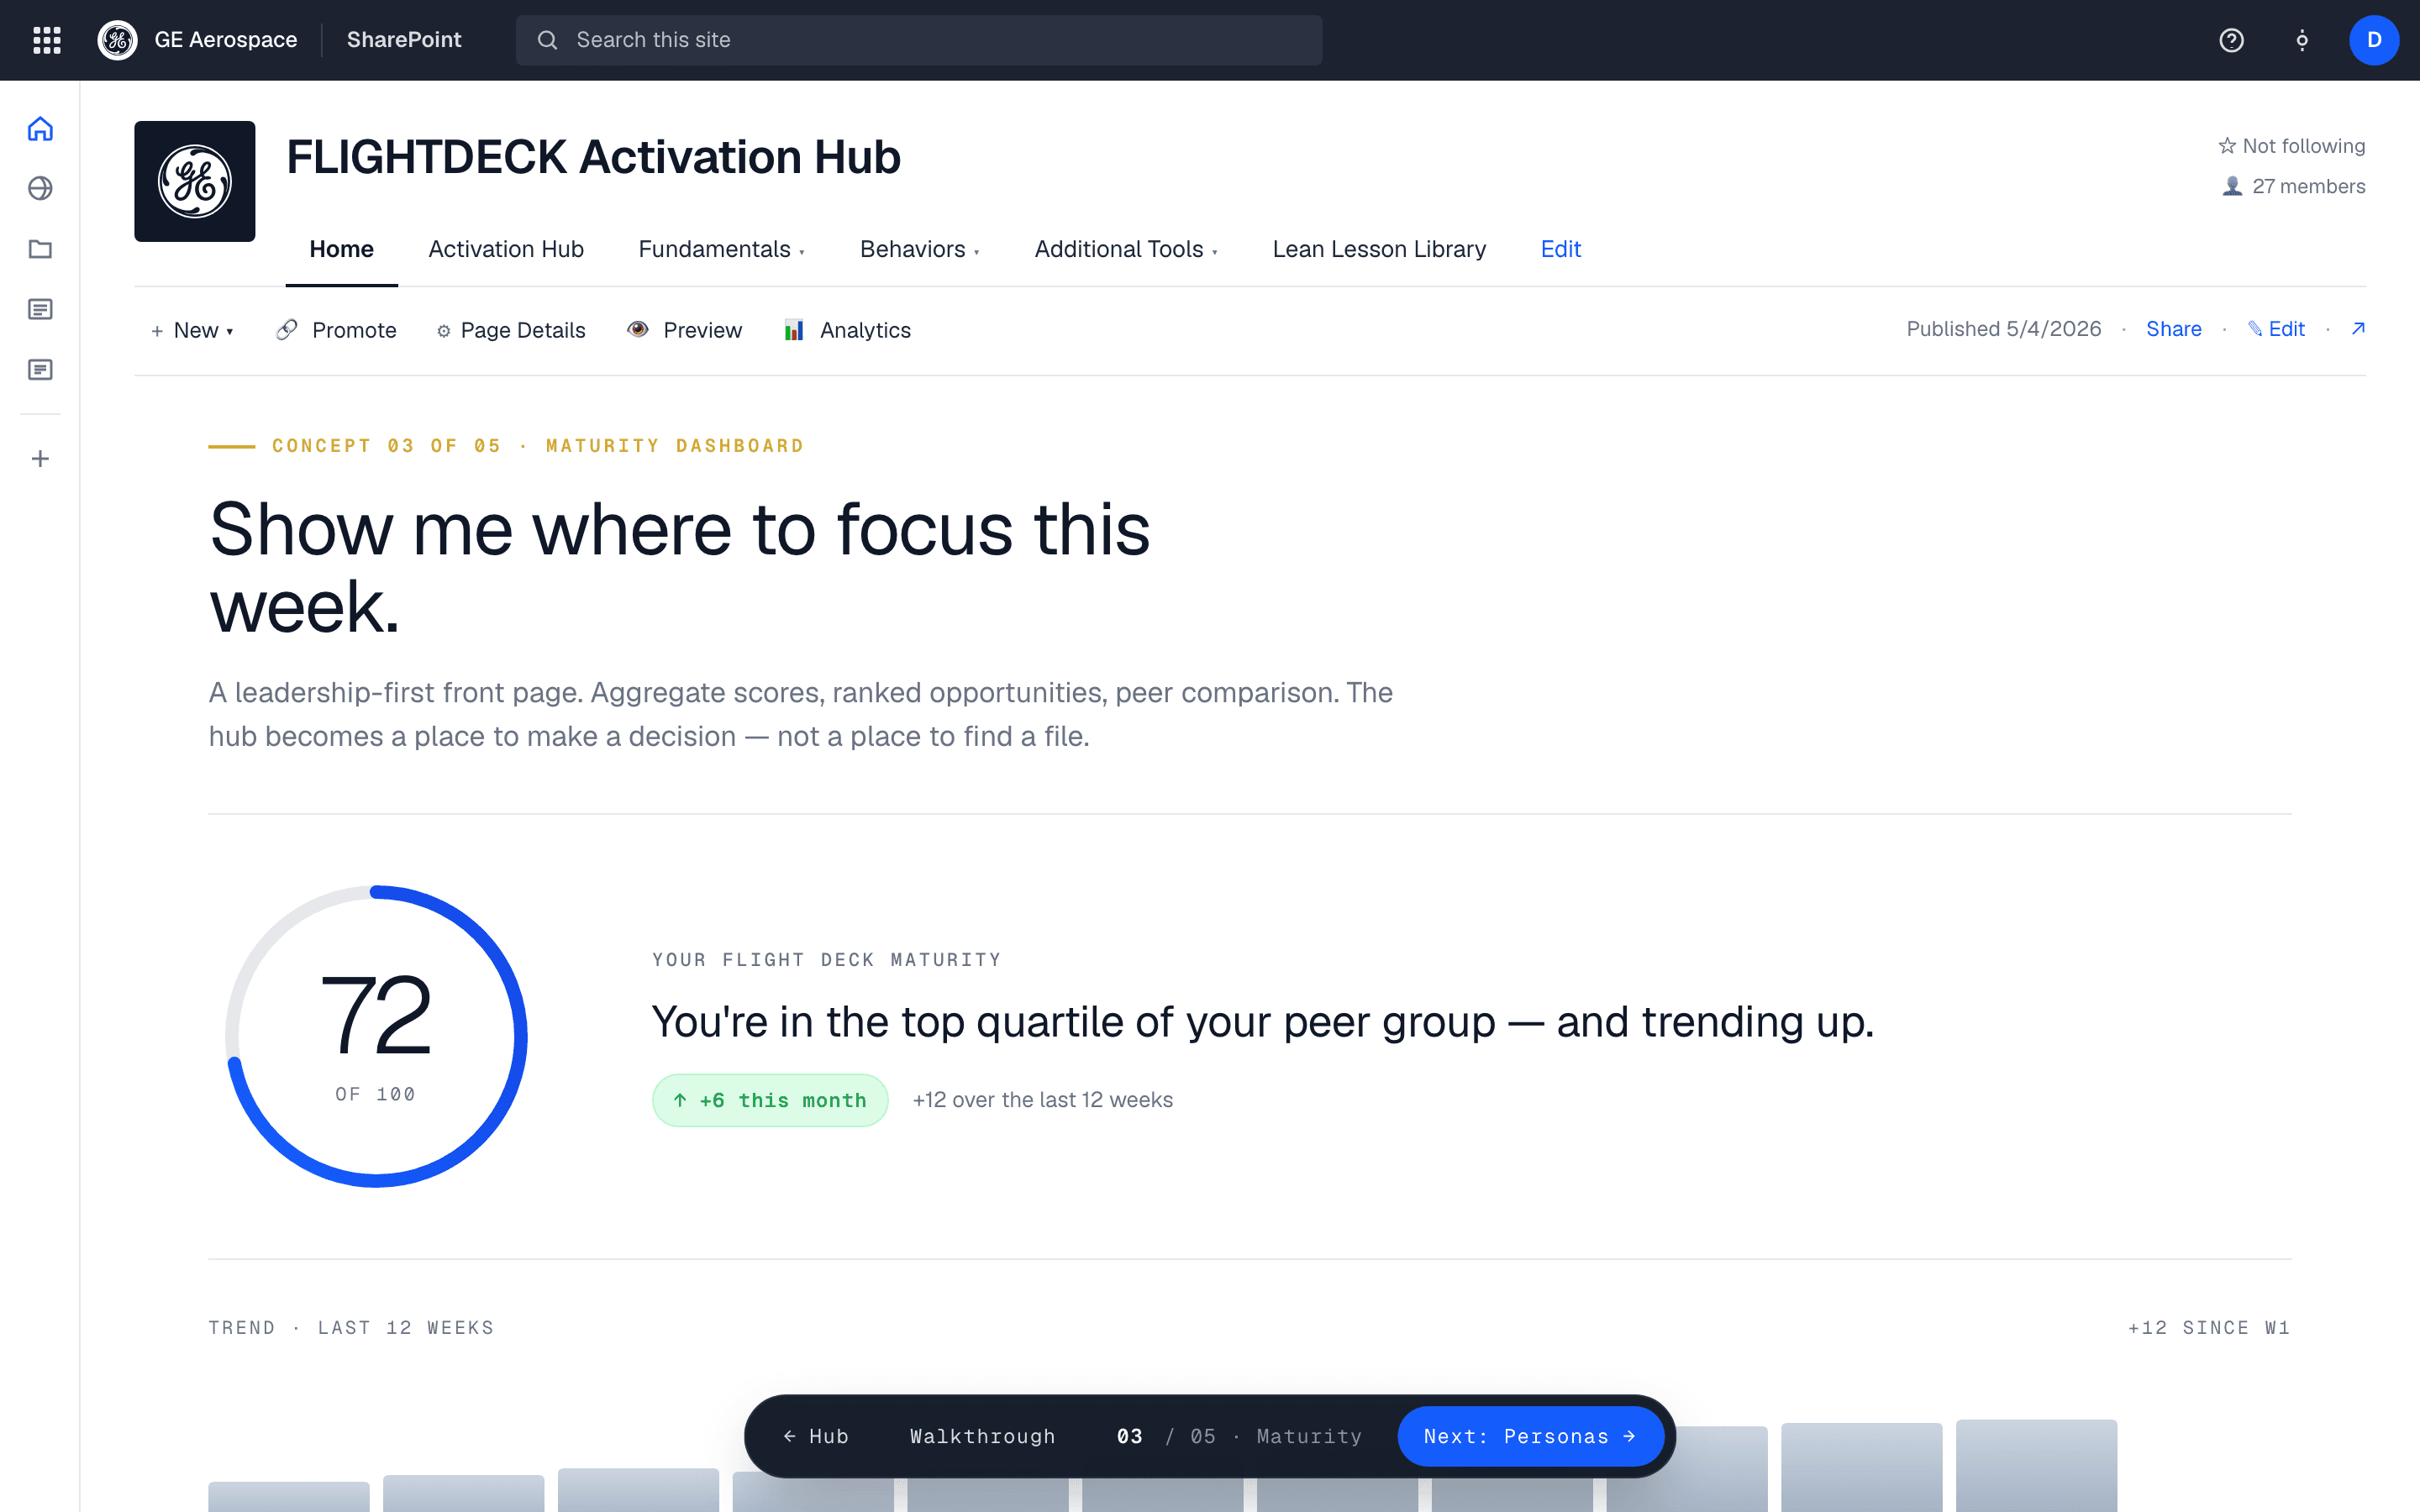Image resolution: width=2420 pixels, height=1512 pixels.
Task: Go back to Hub in walkthrough bar
Action: tap(816, 1436)
